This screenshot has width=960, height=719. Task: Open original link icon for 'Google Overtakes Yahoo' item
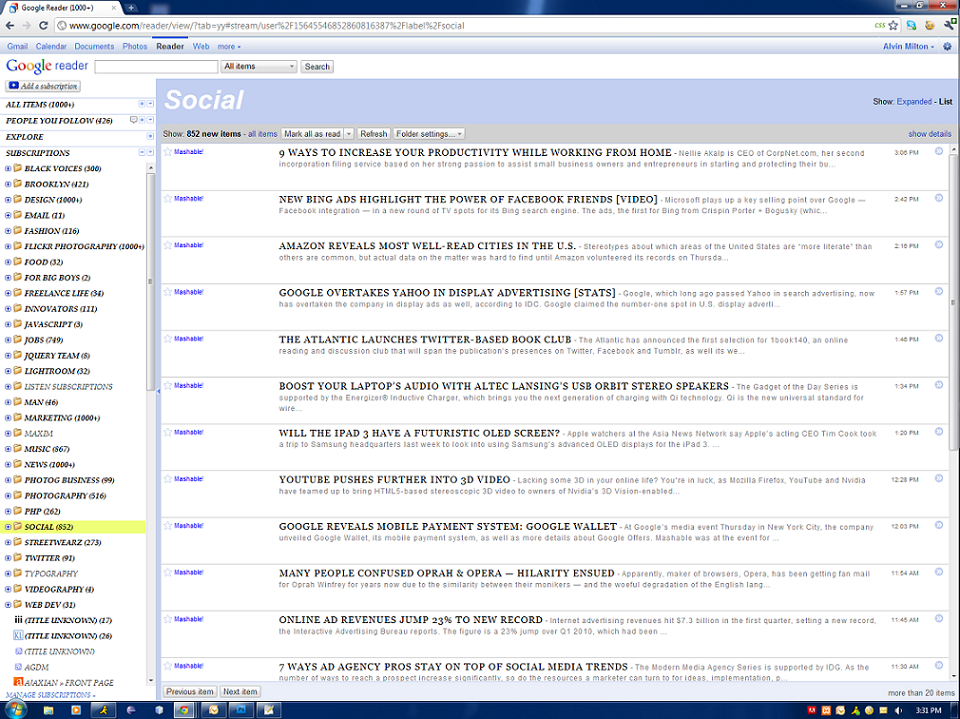(x=939, y=292)
